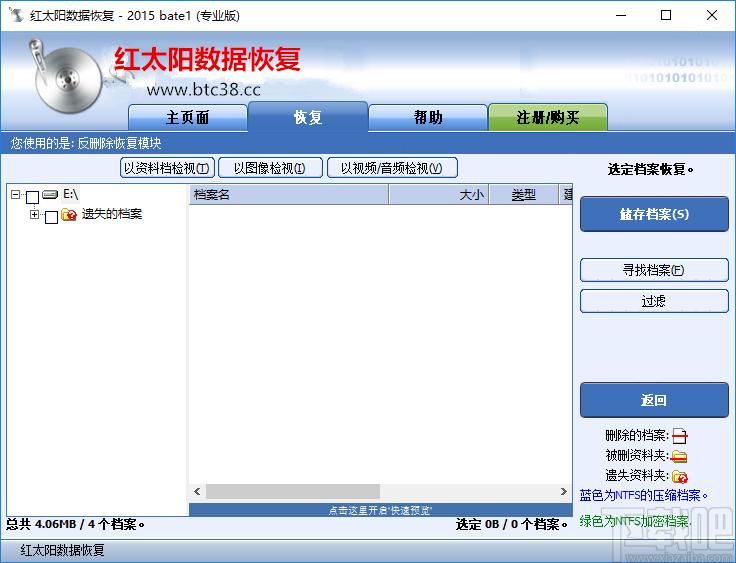736x563 pixels.
Task: Click the deleted folder legend icon
Action: click(679, 455)
